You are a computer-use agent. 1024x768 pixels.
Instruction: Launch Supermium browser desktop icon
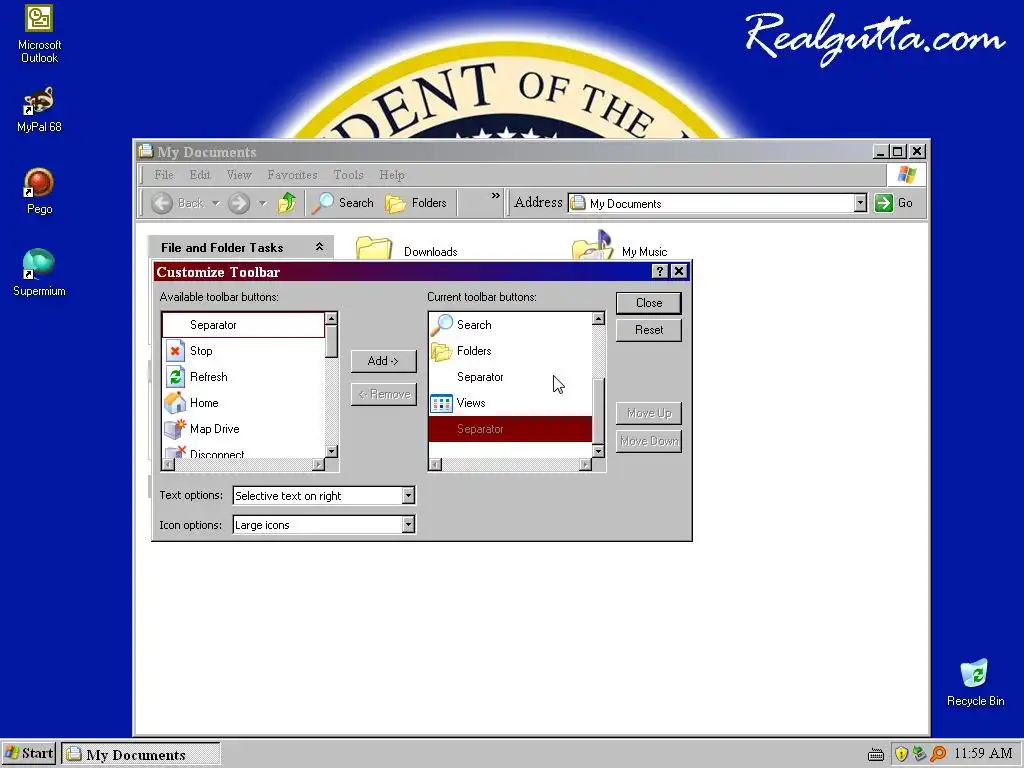click(x=39, y=273)
